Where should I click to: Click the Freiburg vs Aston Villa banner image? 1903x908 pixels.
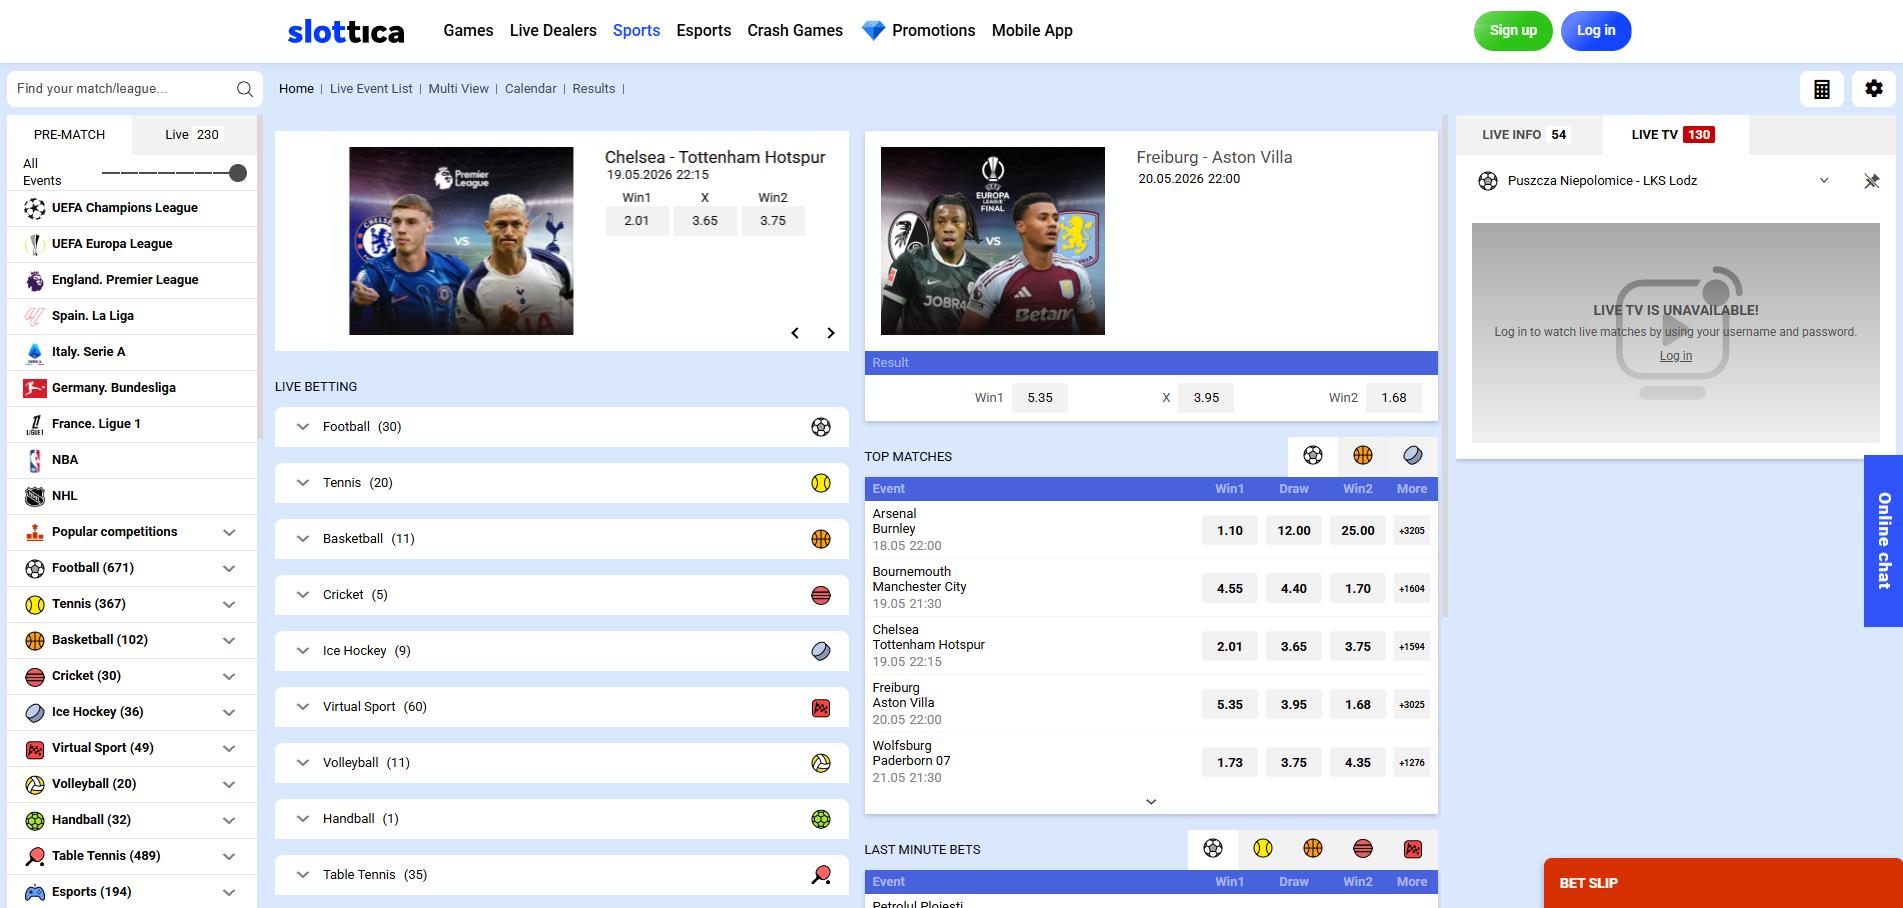(x=993, y=241)
